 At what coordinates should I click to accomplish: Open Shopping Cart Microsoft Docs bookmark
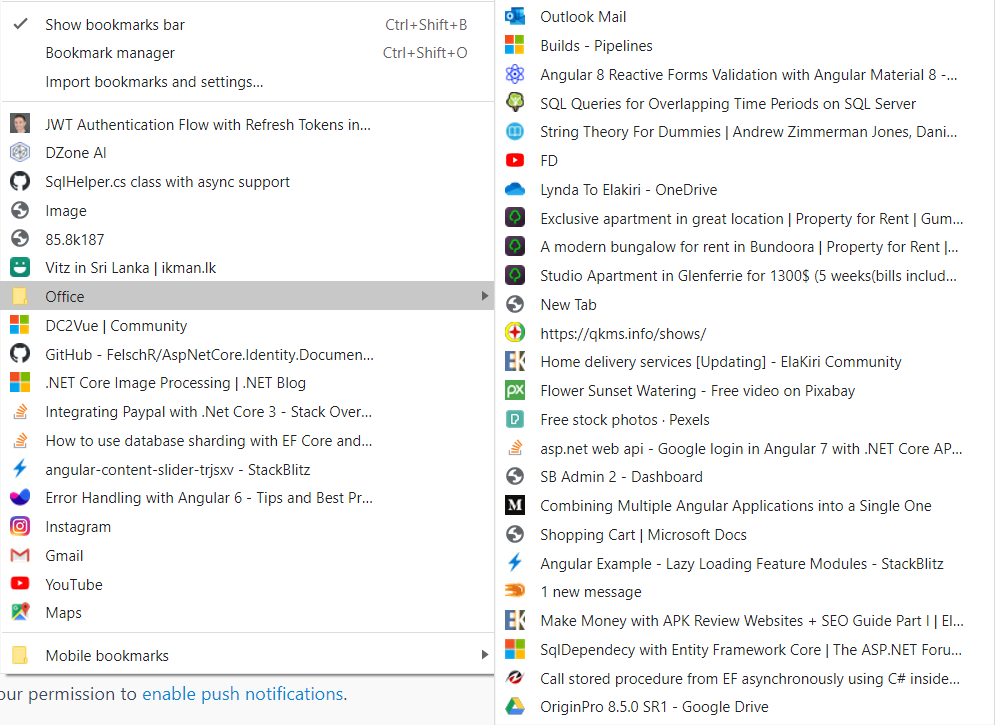click(x=745, y=534)
